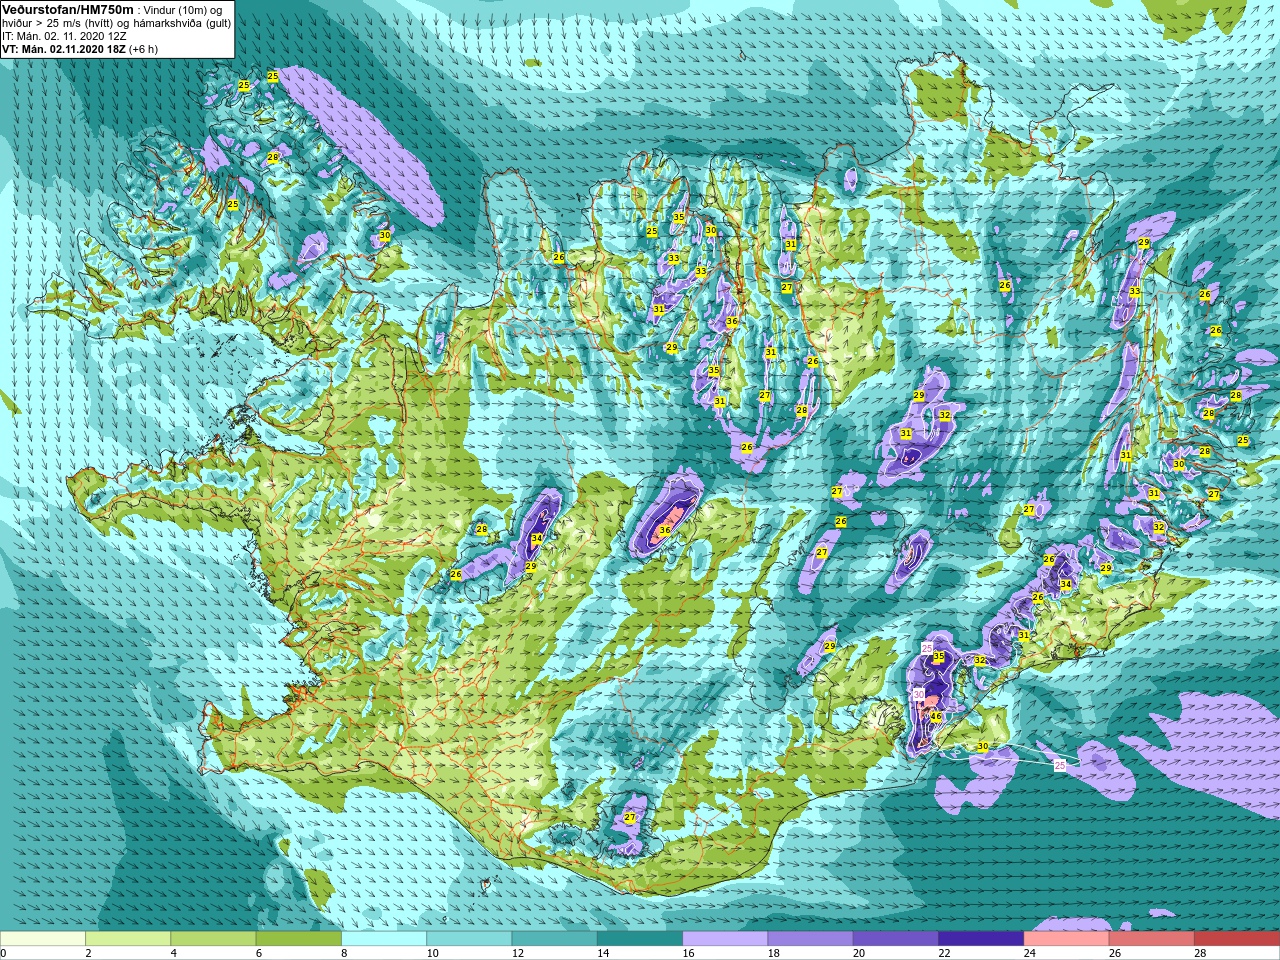The height and width of the screenshot is (960, 1280).
Task: Click the 6–8 m/s olive green legend swatch
Action: (299, 939)
